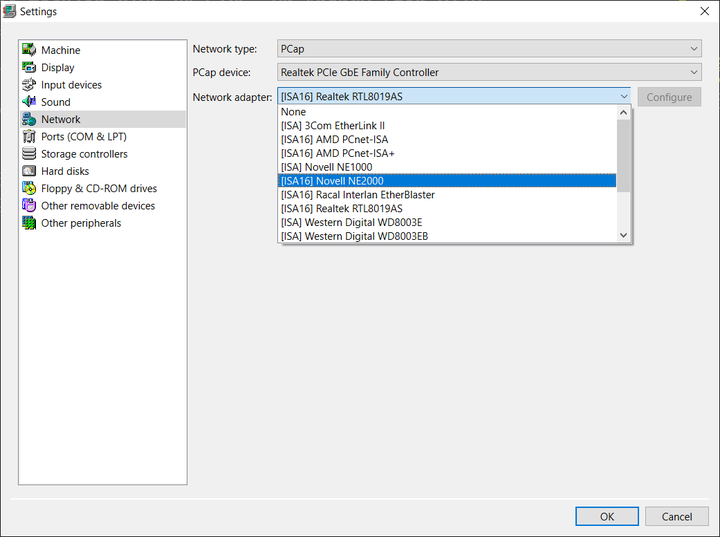
Task: Select Floppy & CD-ROM drives icon
Action: [29, 189]
